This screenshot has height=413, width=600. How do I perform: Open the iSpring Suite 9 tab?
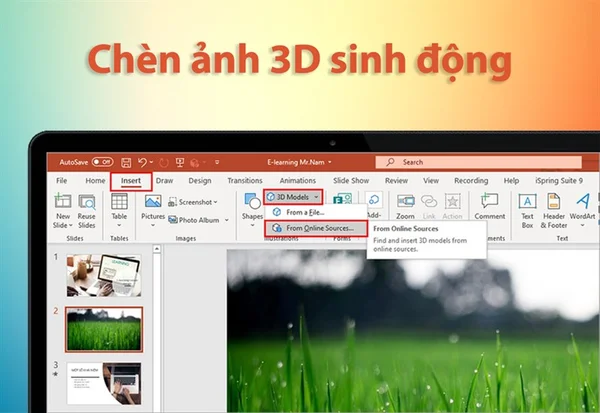click(x=559, y=181)
